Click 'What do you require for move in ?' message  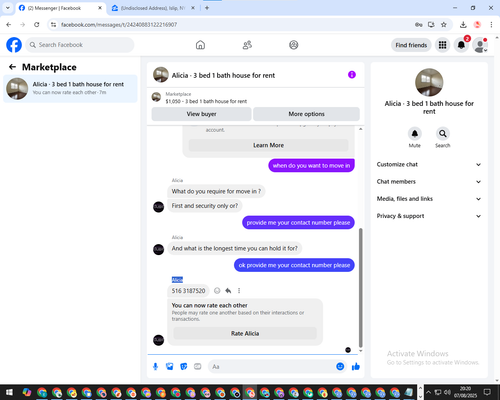pos(216,191)
